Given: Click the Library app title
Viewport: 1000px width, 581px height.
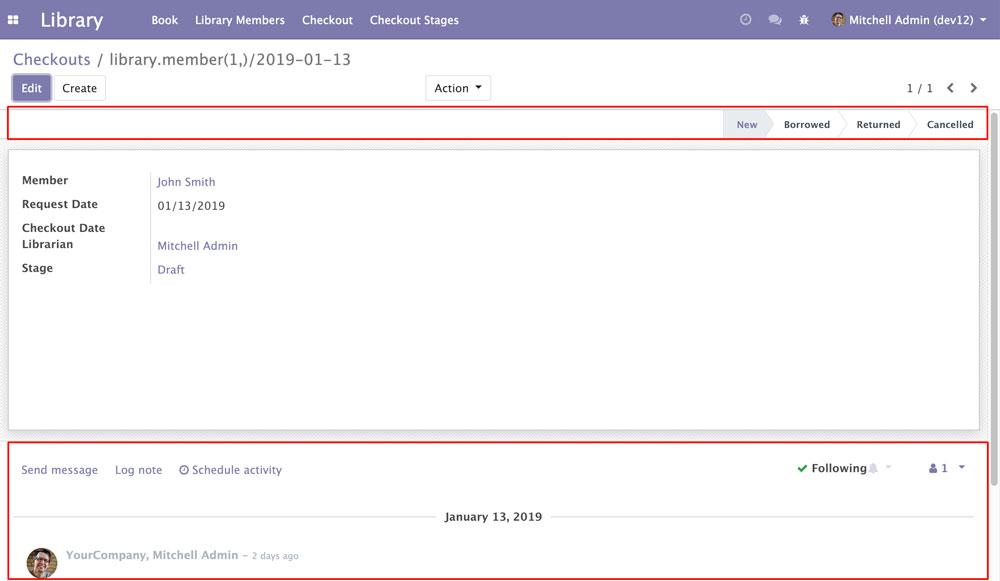Looking at the screenshot, I should (71, 20).
